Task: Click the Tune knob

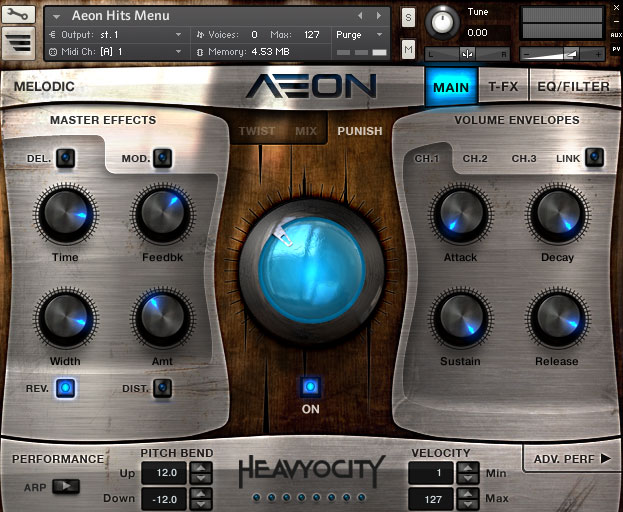Action: (441, 22)
